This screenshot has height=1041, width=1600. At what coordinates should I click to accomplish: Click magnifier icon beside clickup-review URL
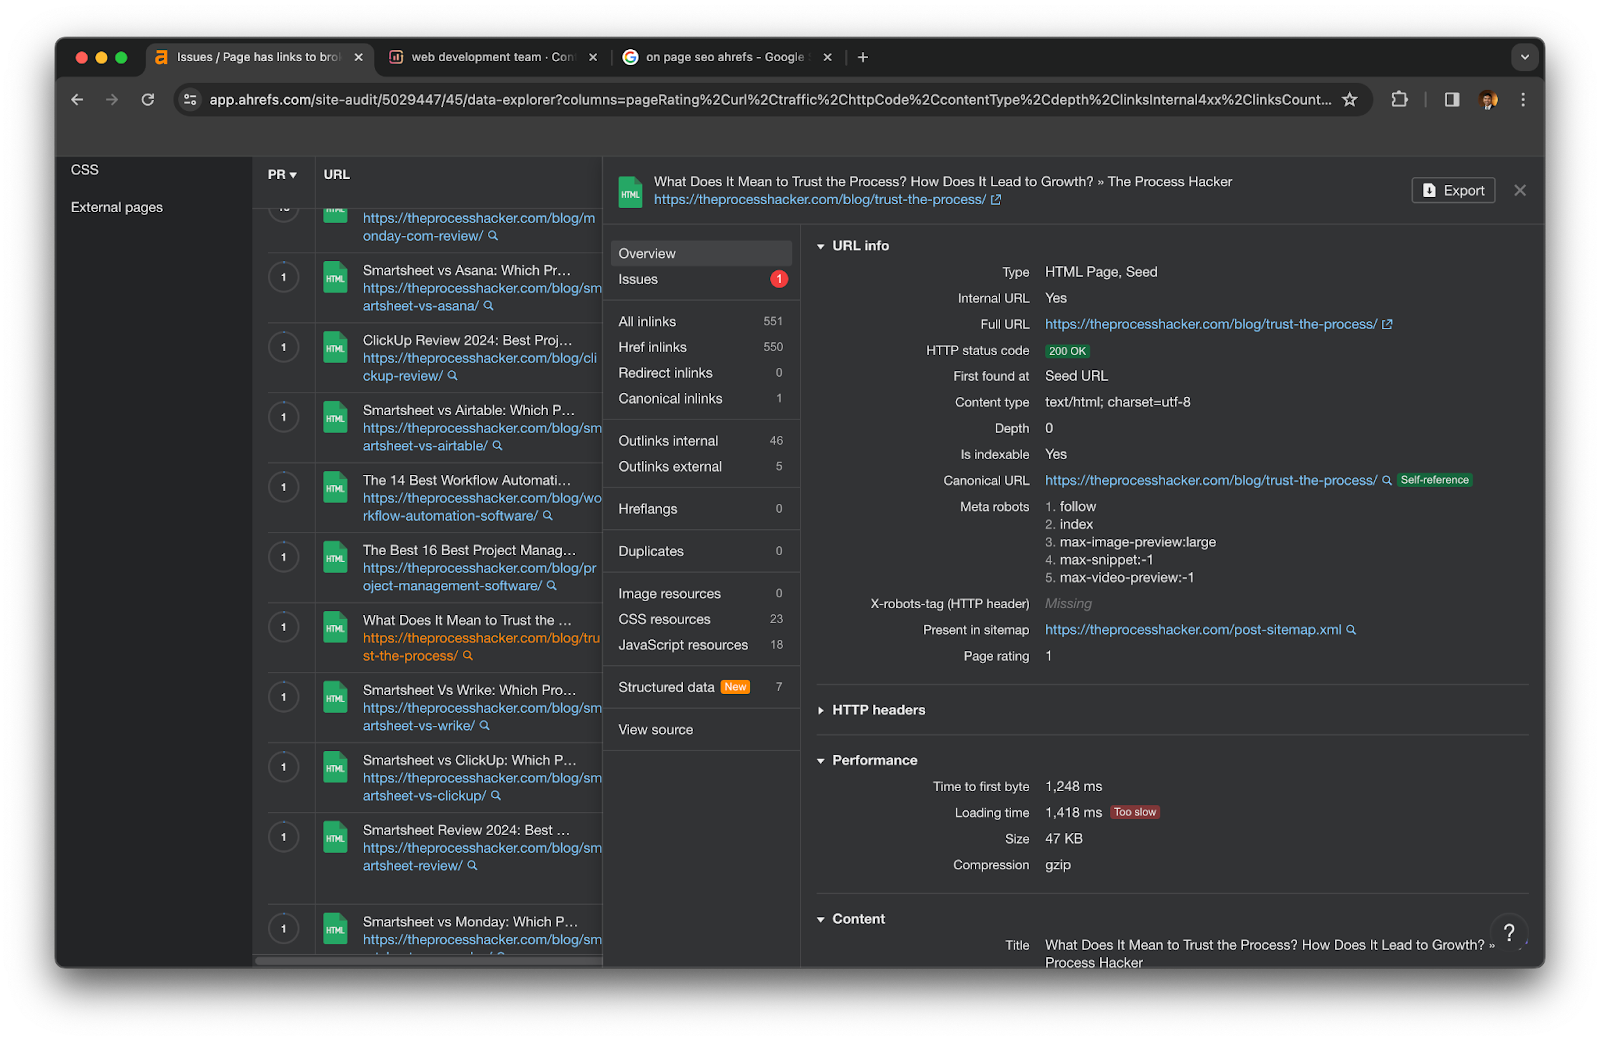coord(453,376)
